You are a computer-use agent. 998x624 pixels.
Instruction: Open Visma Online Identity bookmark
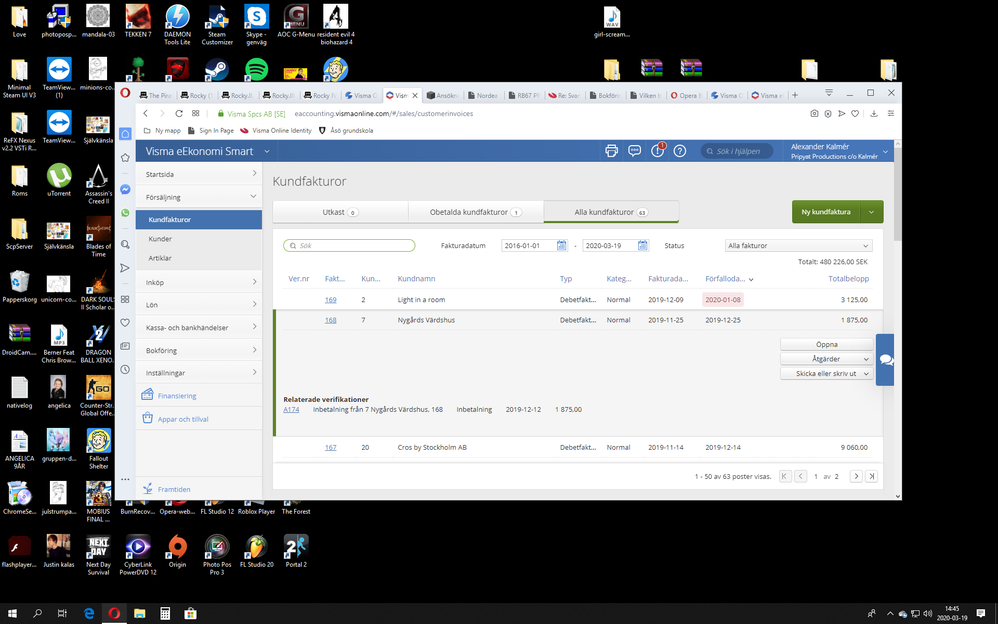(276, 131)
